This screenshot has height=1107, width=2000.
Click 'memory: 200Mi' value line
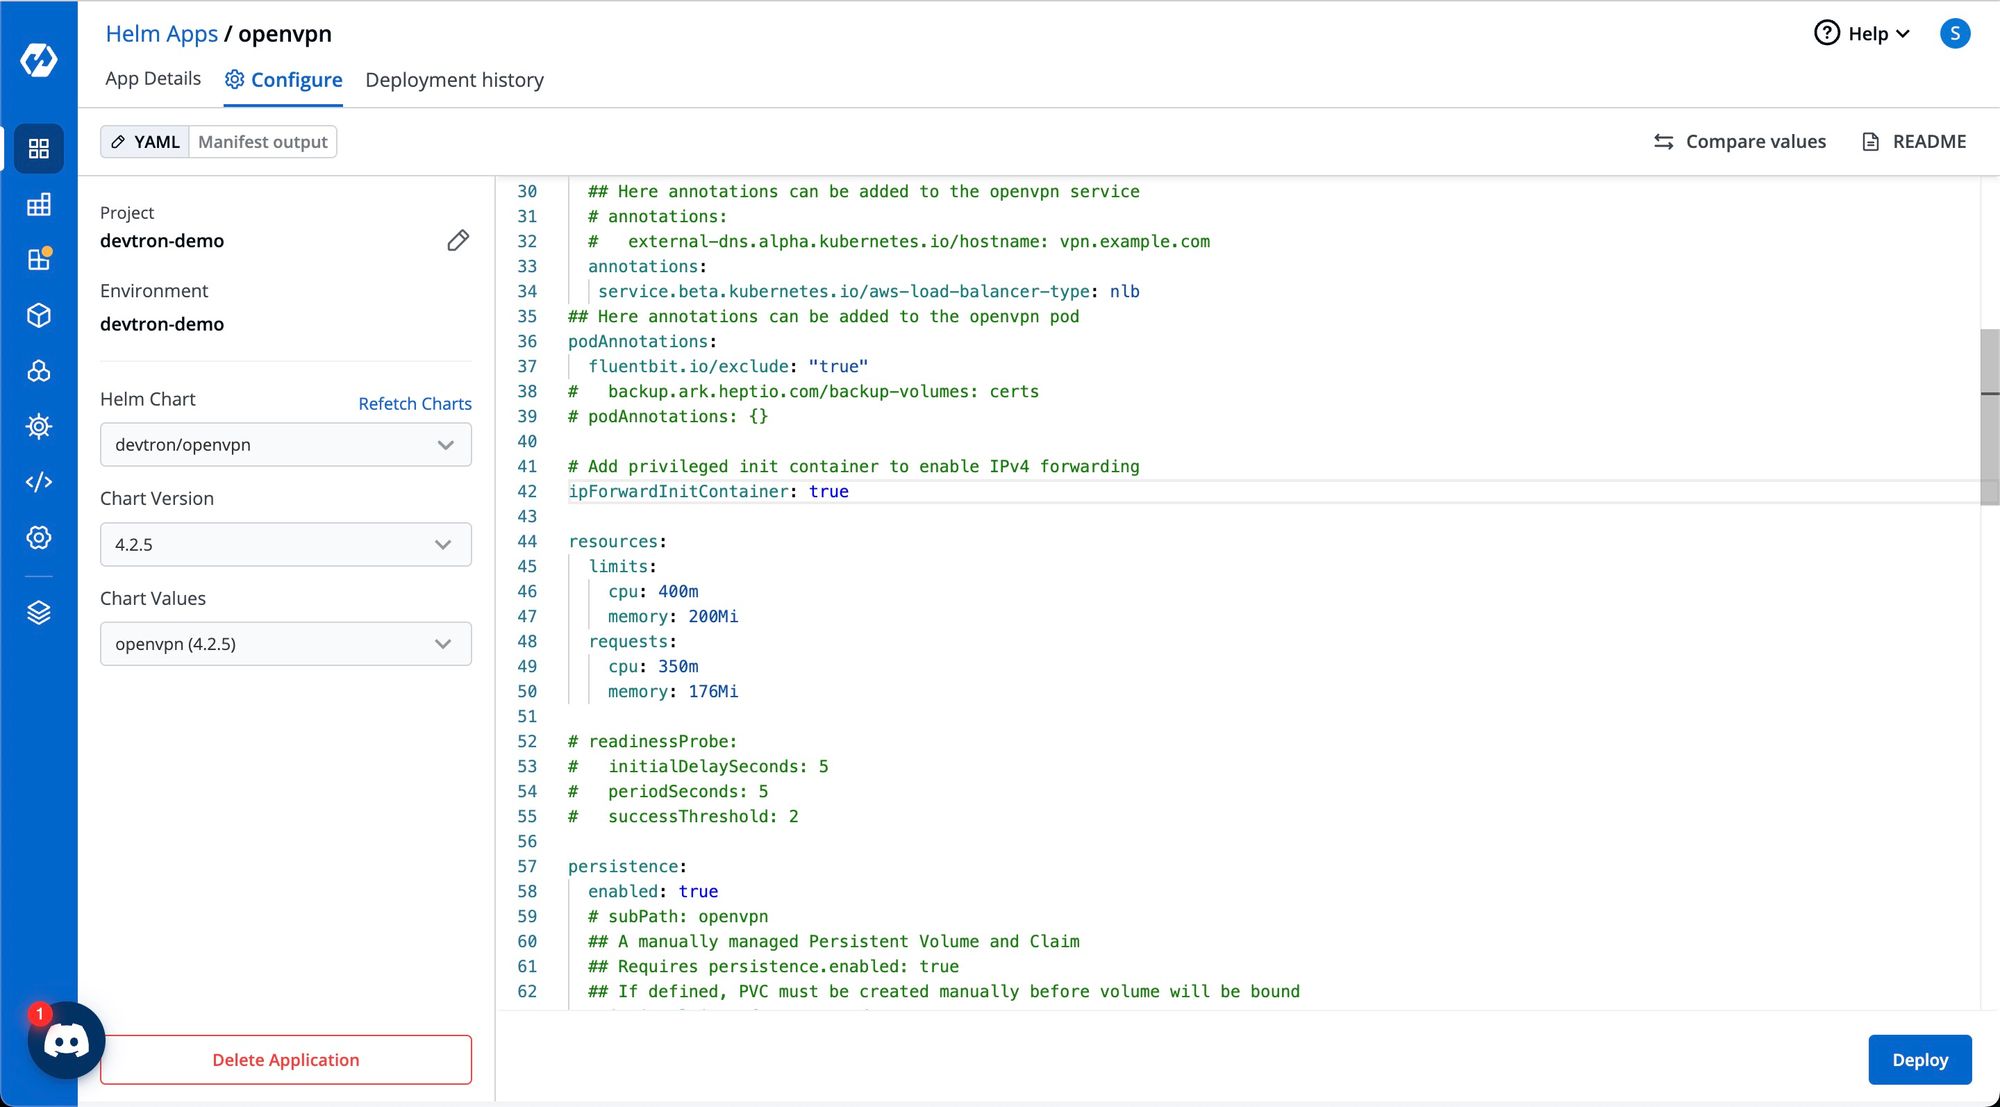[x=673, y=617]
